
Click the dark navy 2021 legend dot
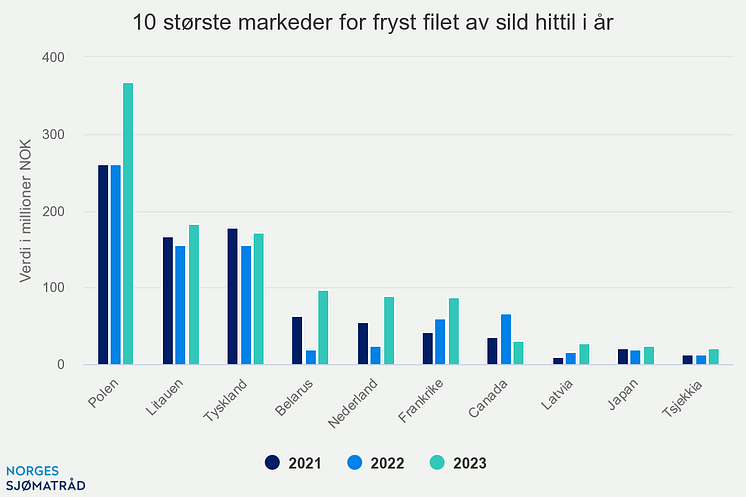[x=272, y=463]
